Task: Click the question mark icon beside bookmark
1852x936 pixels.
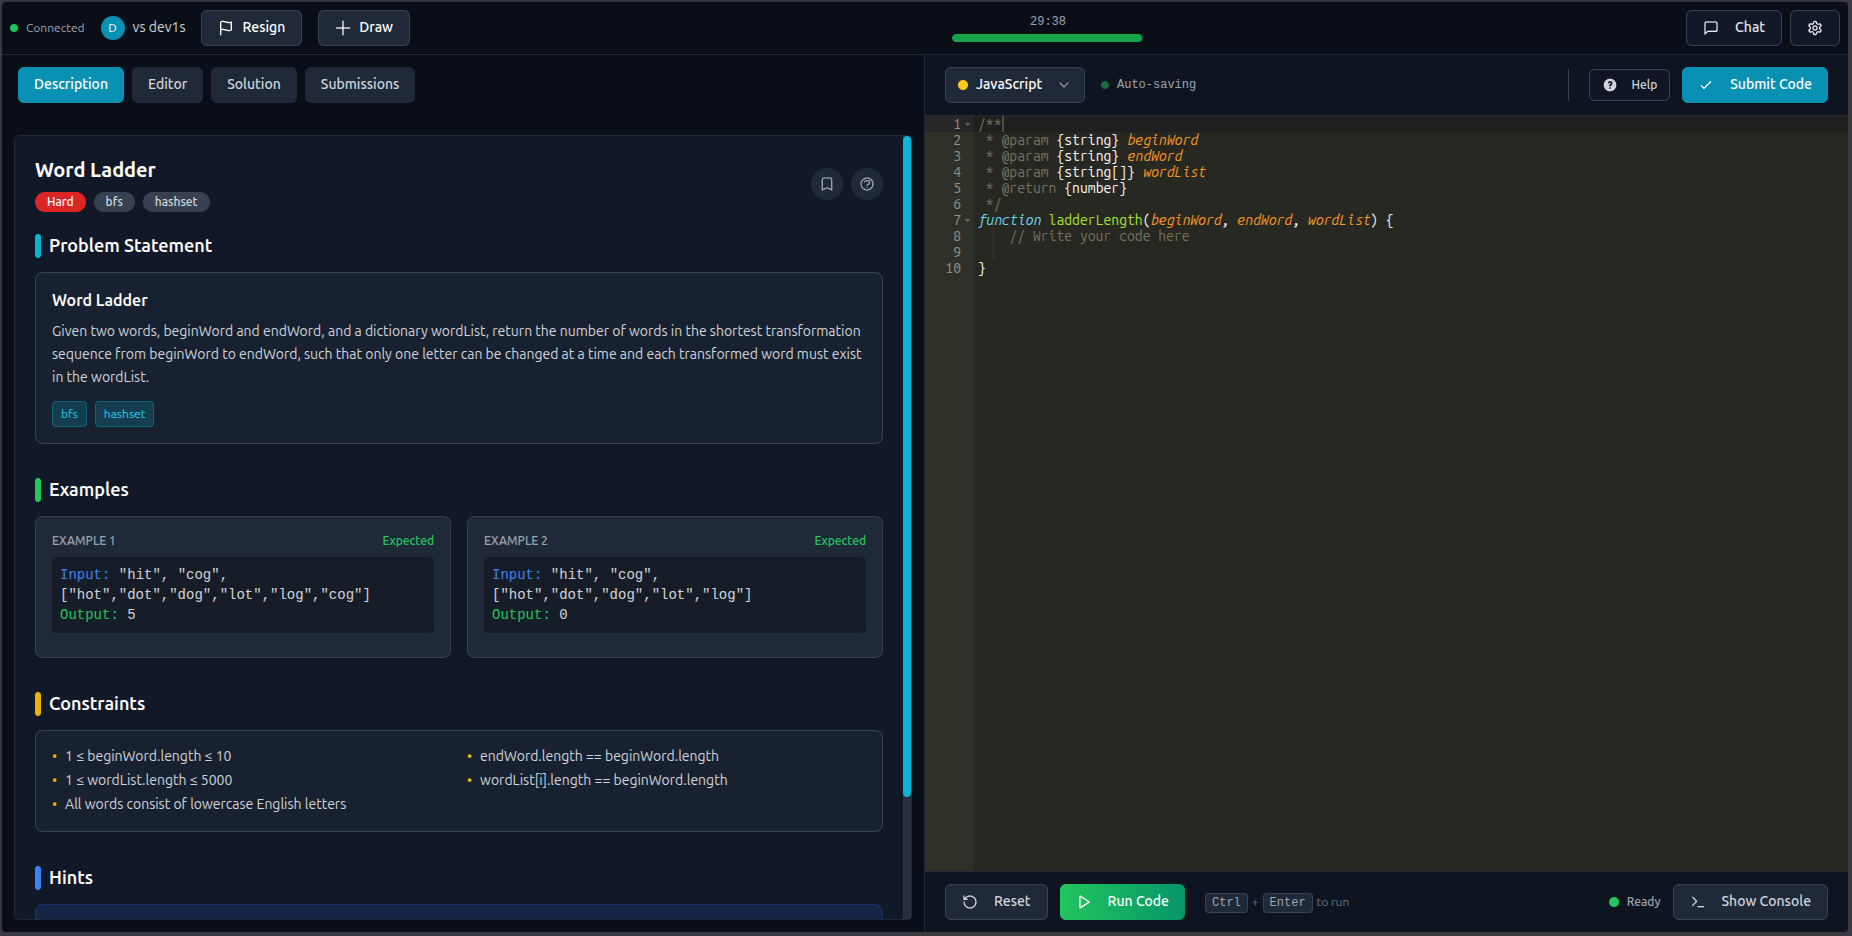Action: [x=867, y=184]
